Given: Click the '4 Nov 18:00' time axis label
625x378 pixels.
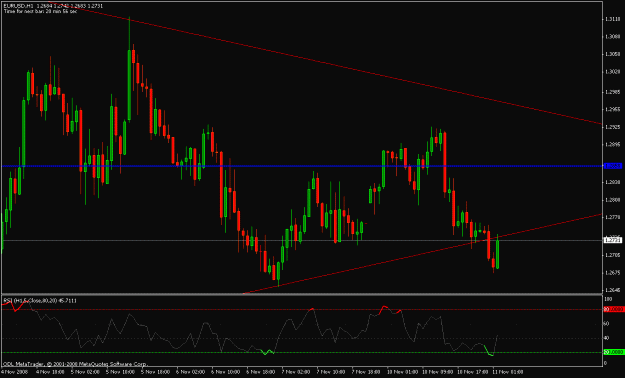Looking at the screenshot, I should (50, 372).
